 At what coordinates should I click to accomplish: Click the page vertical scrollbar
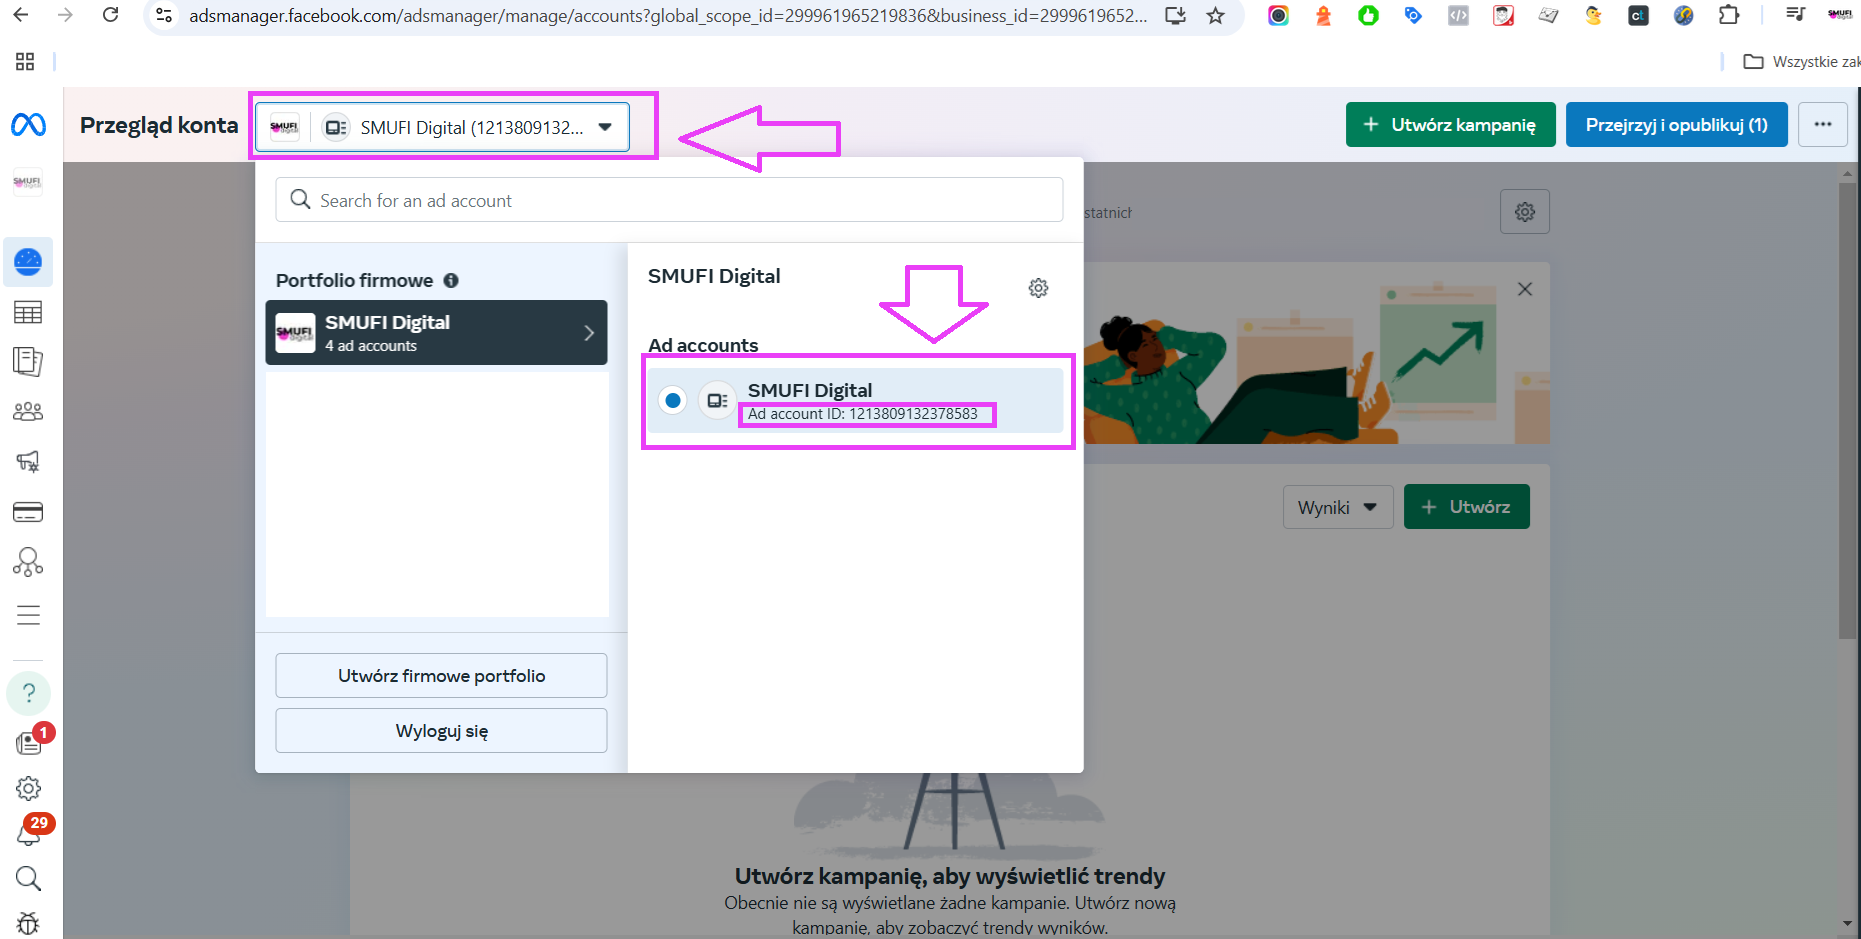(1848, 410)
